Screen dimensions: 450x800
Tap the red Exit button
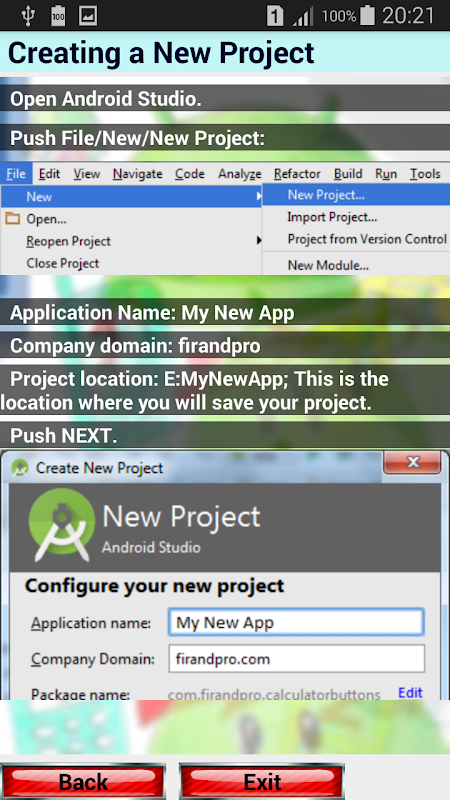click(x=262, y=781)
